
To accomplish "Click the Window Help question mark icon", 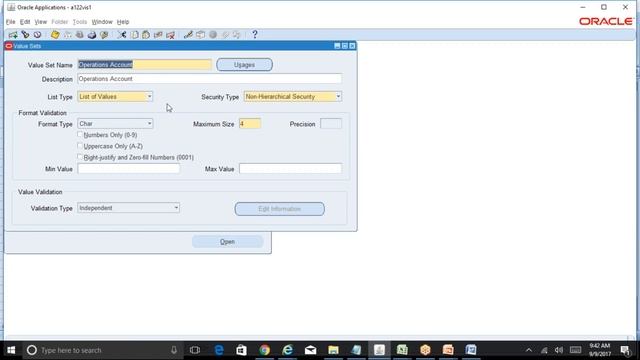I will [255, 35].
